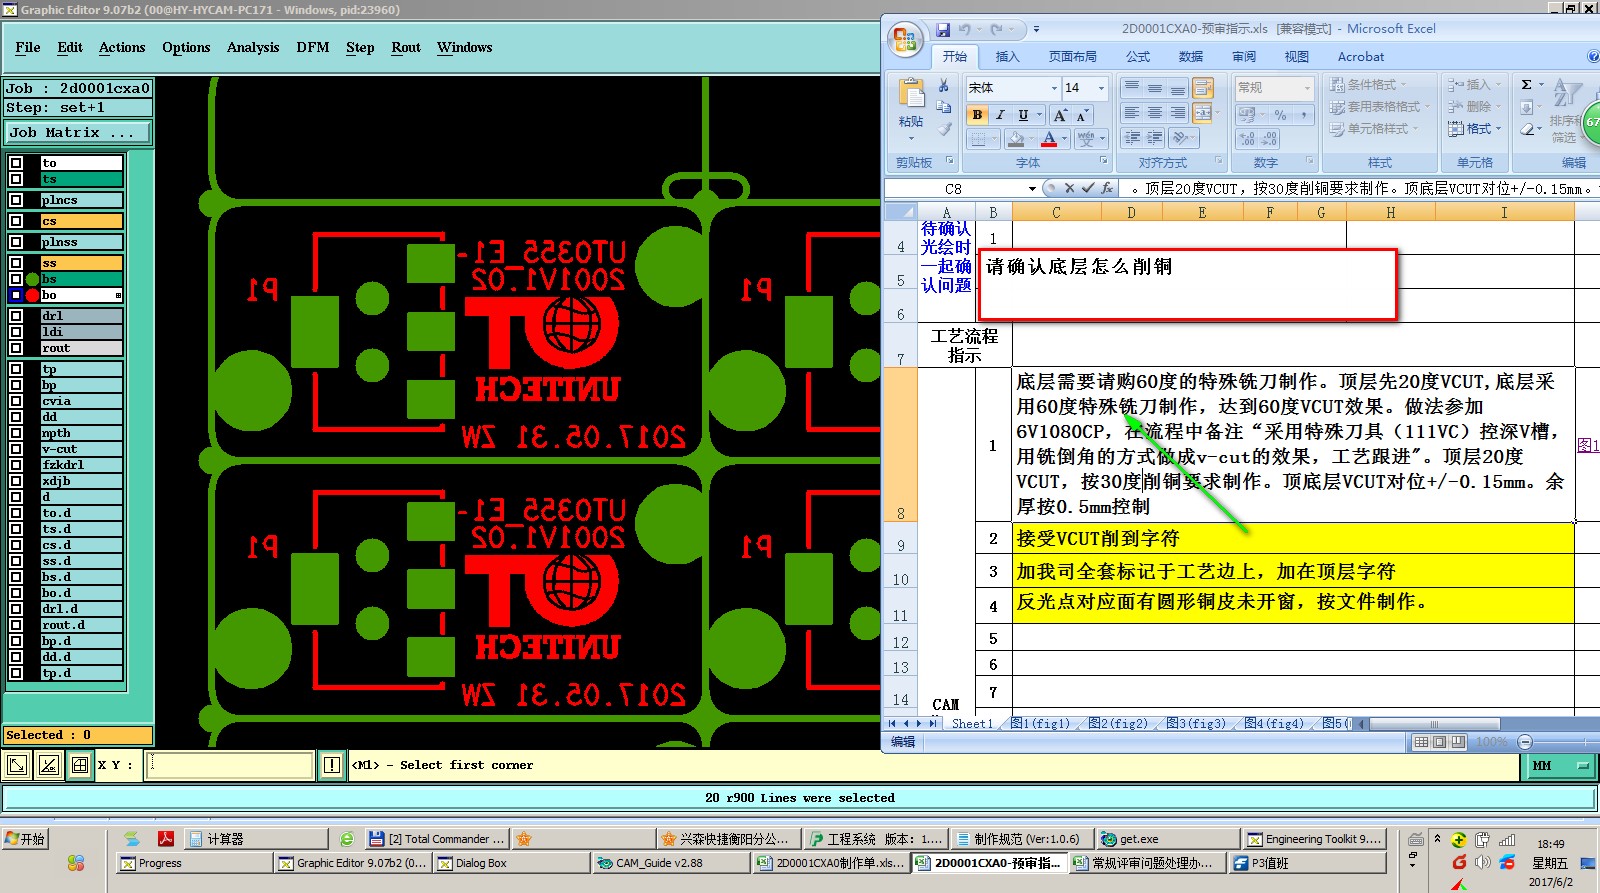Open the DFM menu in Graphic Editor
The height and width of the screenshot is (893, 1600).
tap(313, 47)
